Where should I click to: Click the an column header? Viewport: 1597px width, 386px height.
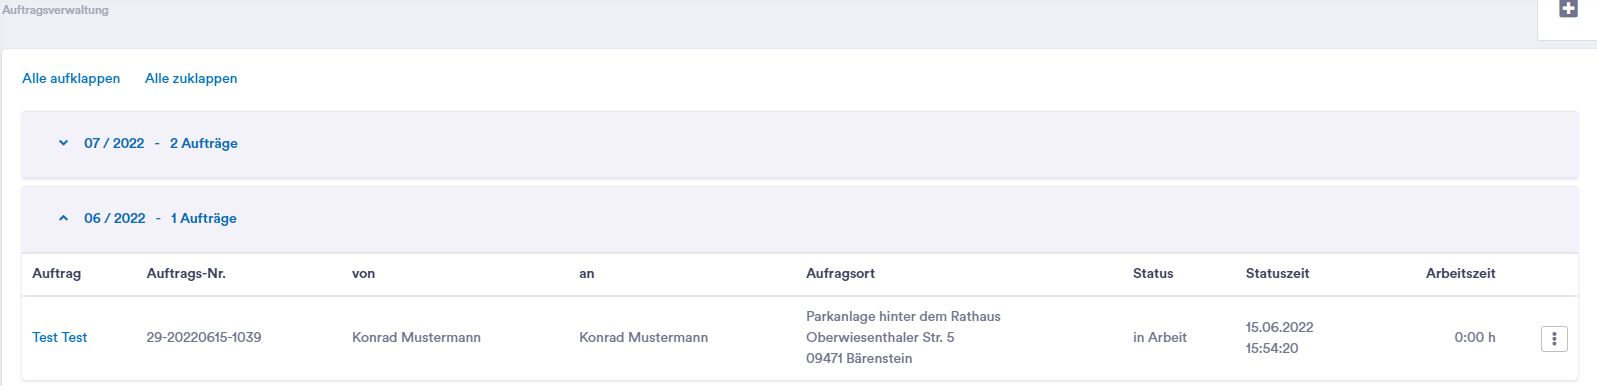click(587, 273)
